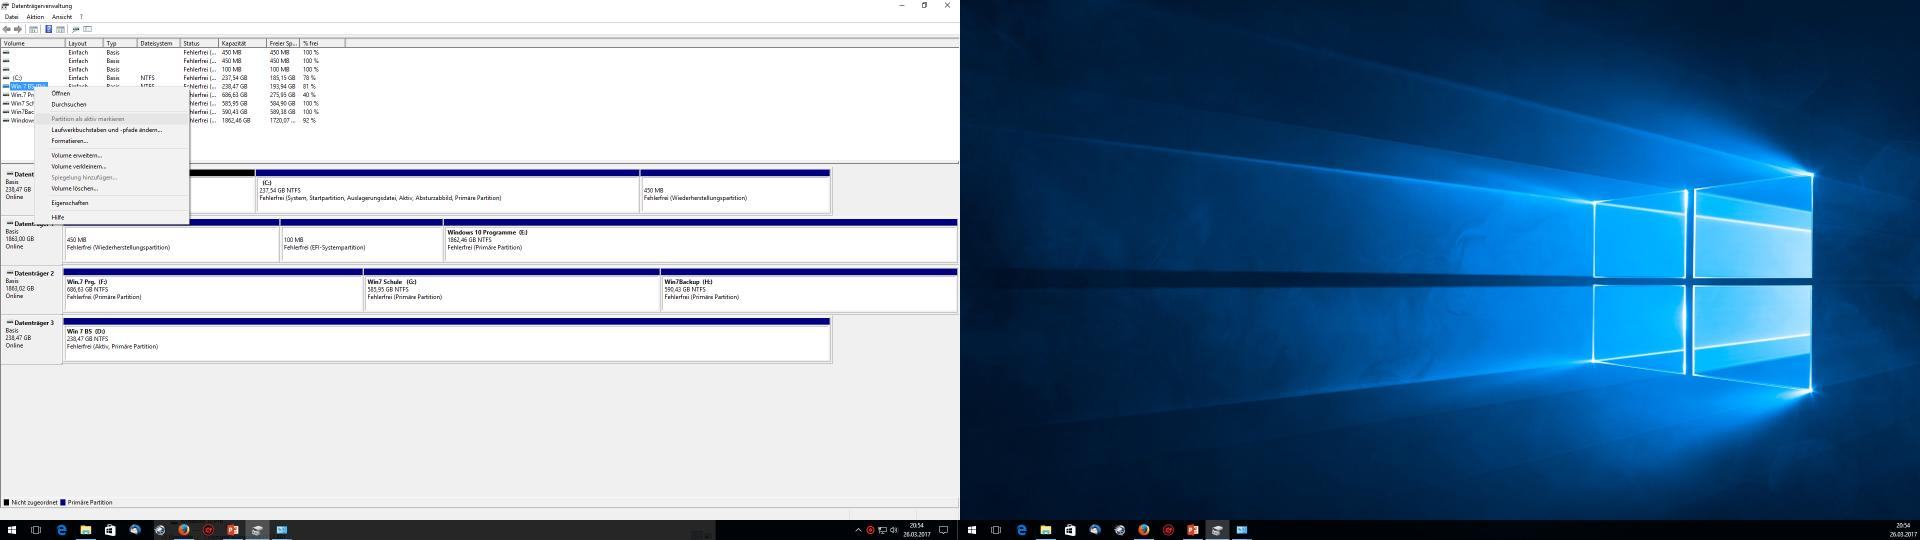Select the Win7 Schule (G:) partition
1920x540 pixels.
pyautogui.click(x=512, y=290)
